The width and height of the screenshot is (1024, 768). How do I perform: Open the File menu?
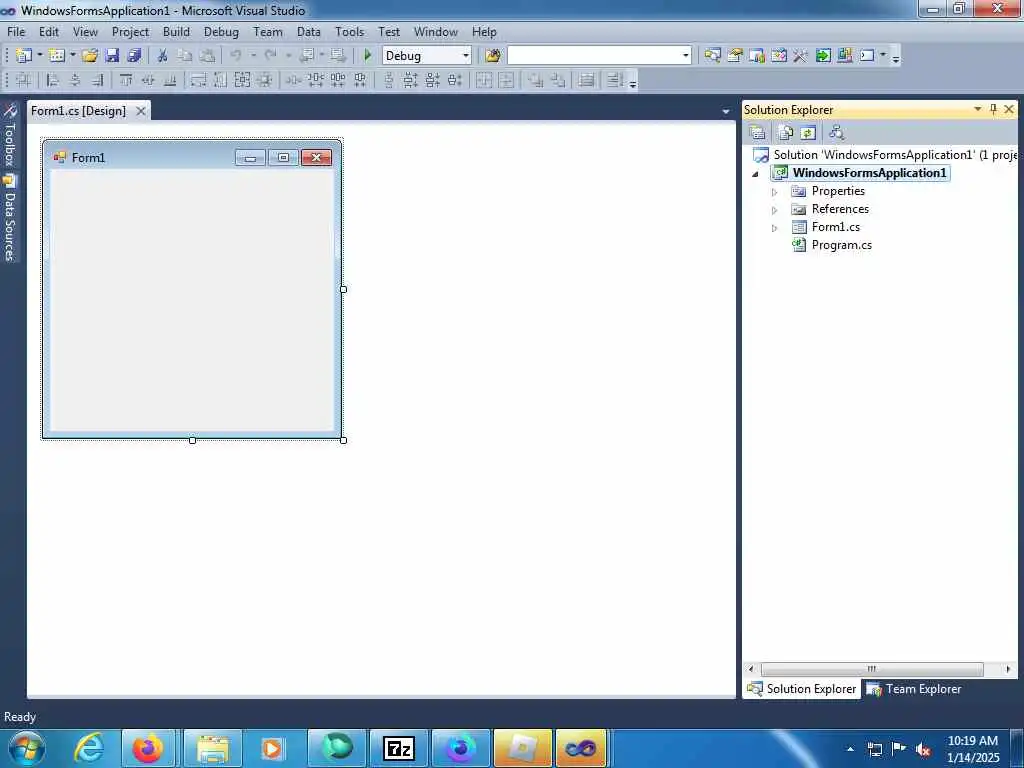pos(16,31)
